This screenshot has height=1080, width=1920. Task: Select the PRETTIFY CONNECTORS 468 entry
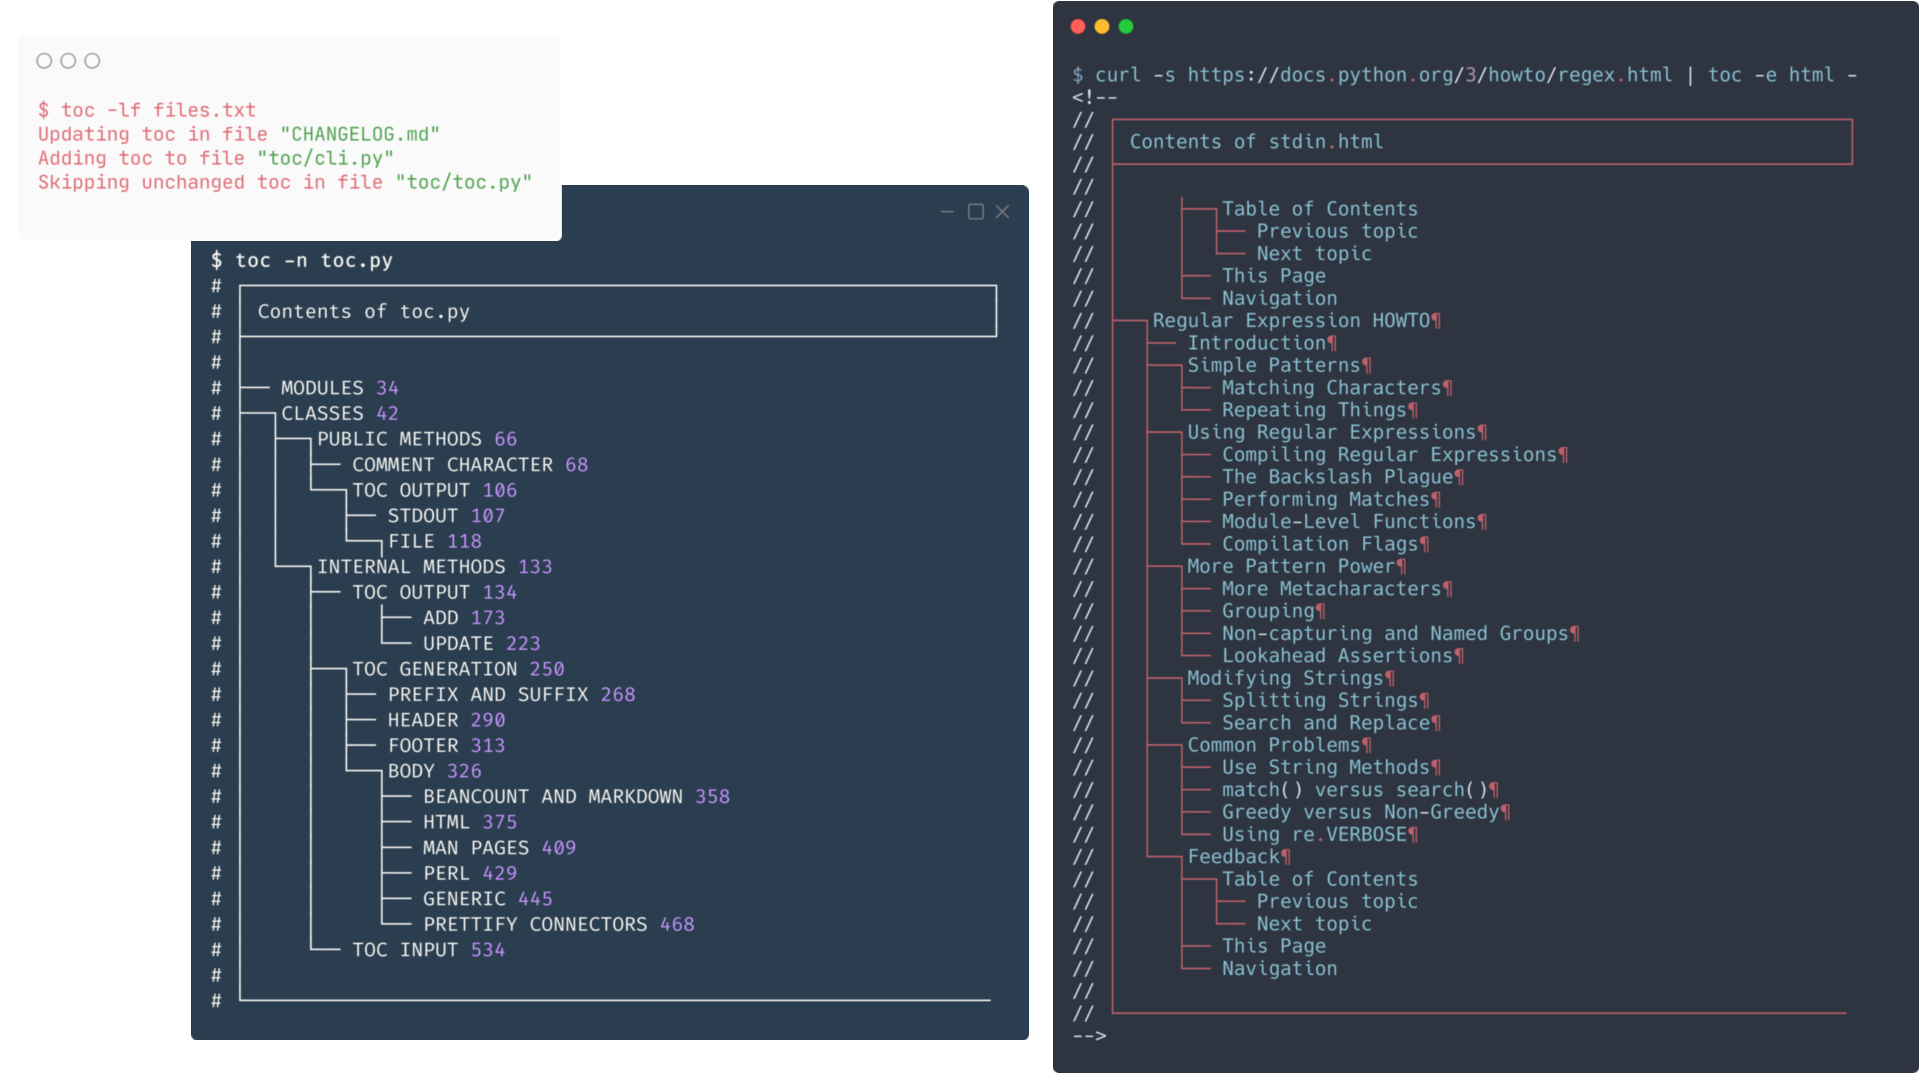click(x=559, y=925)
